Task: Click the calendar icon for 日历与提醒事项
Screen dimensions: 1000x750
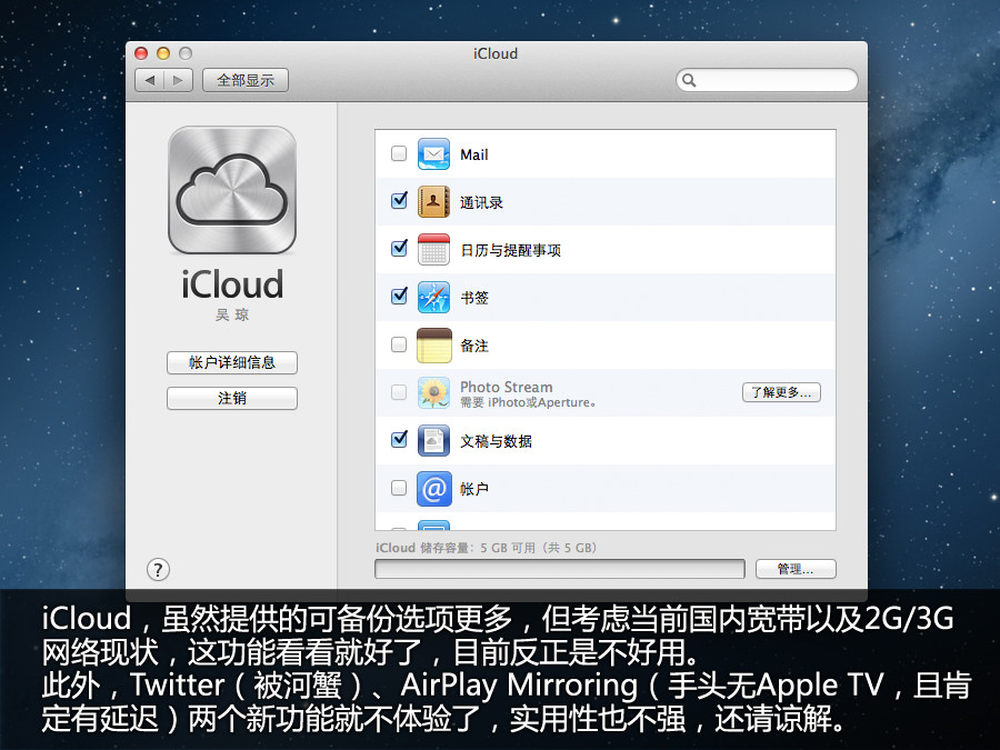Action: pyautogui.click(x=434, y=249)
